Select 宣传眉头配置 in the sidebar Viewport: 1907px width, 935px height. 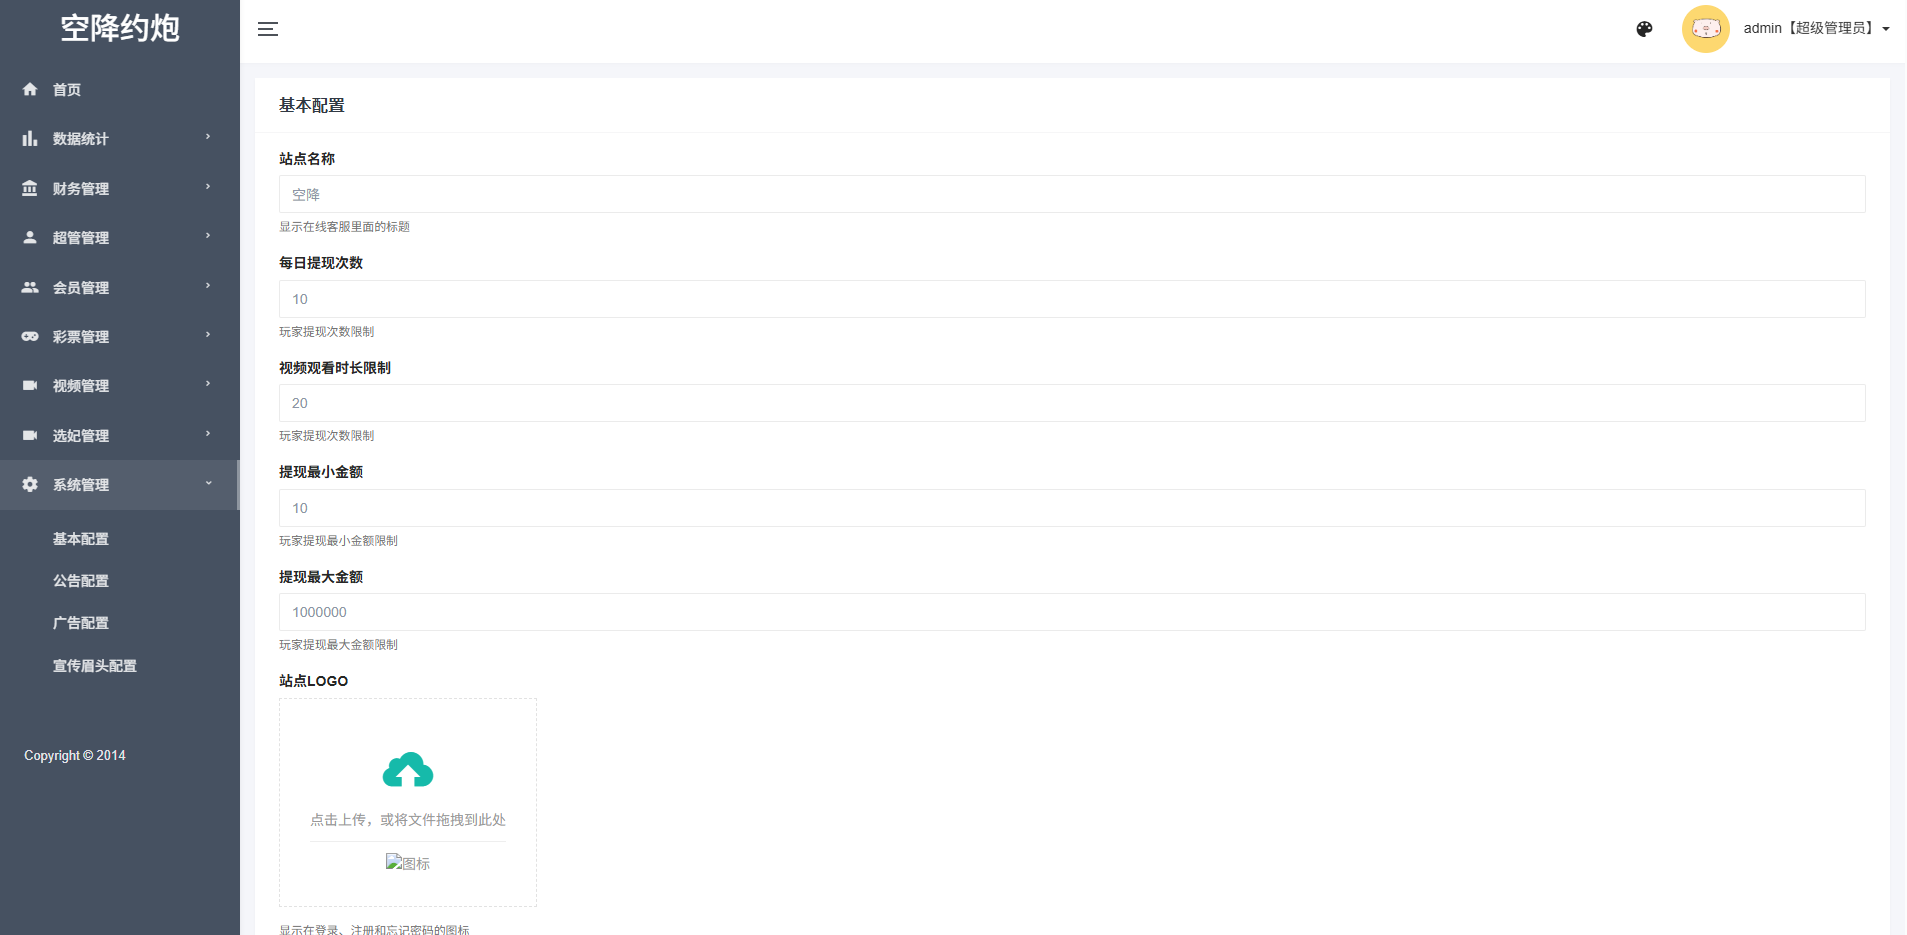click(95, 666)
